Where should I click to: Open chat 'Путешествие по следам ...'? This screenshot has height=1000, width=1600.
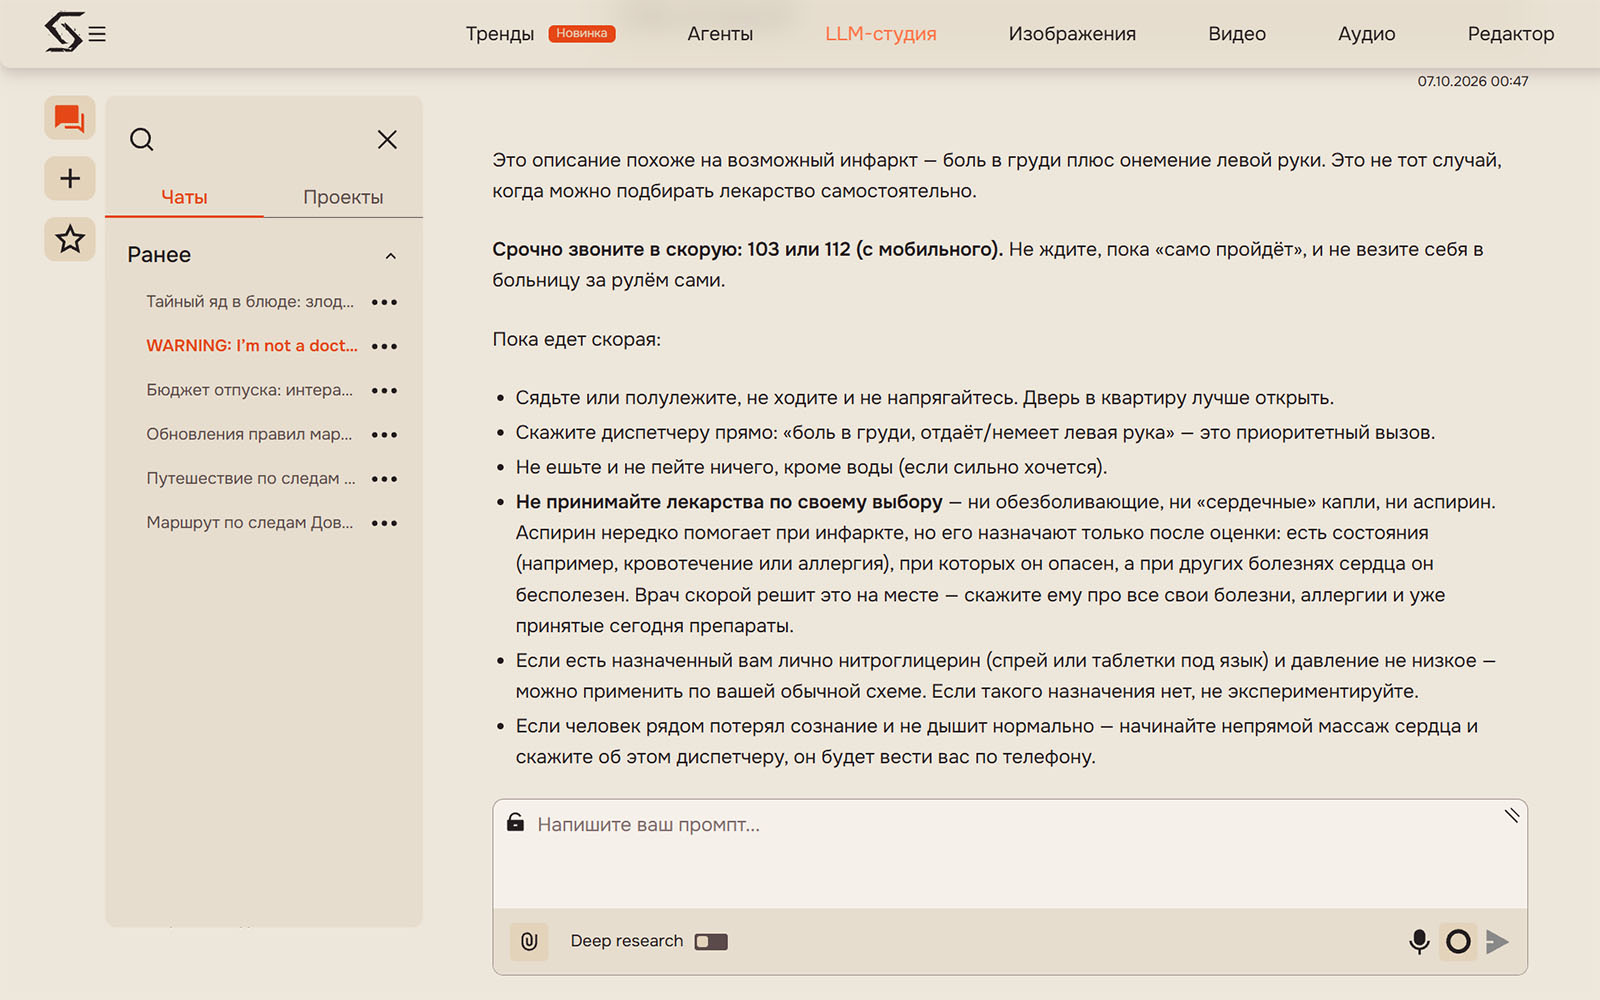251,477
